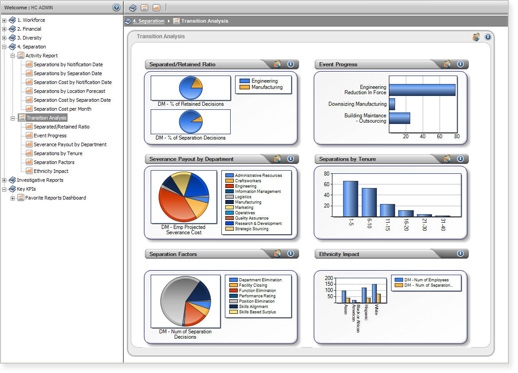Expand Favorite Reports Dashboard node
518x373 pixels.
12,198
